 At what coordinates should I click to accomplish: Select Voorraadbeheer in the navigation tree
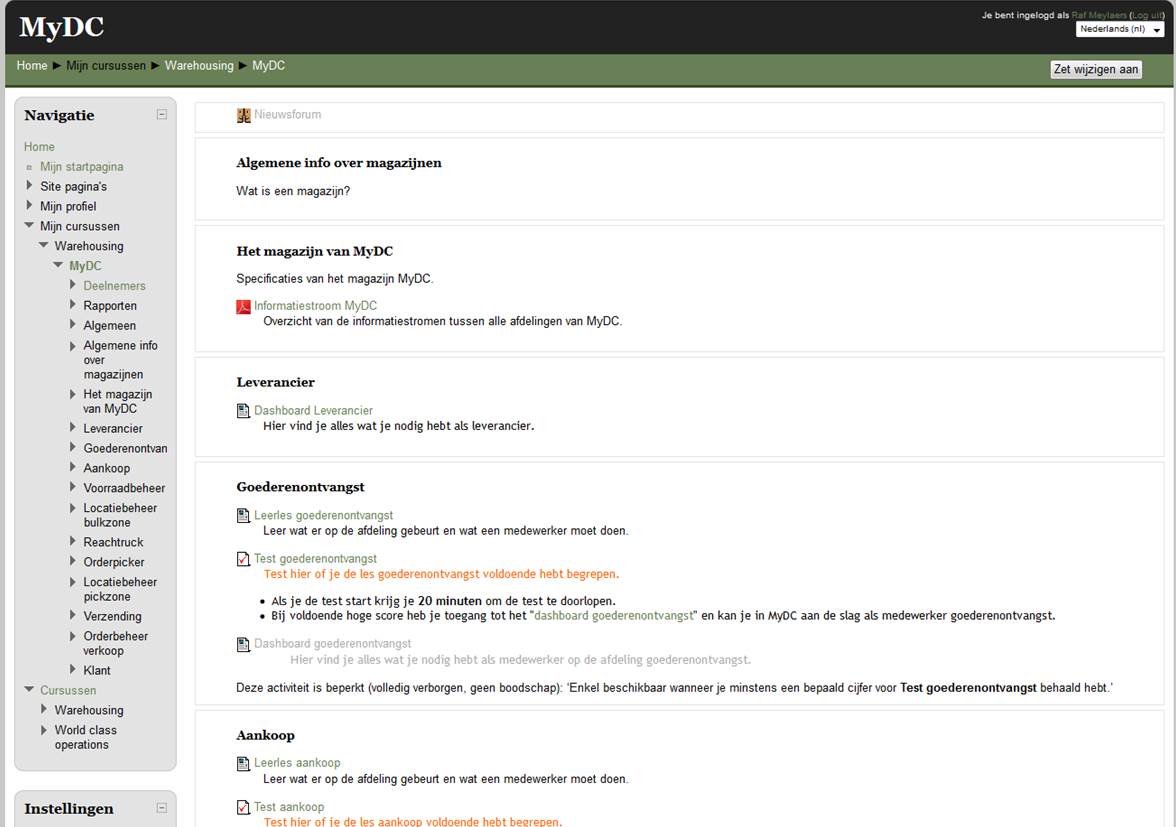124,488
